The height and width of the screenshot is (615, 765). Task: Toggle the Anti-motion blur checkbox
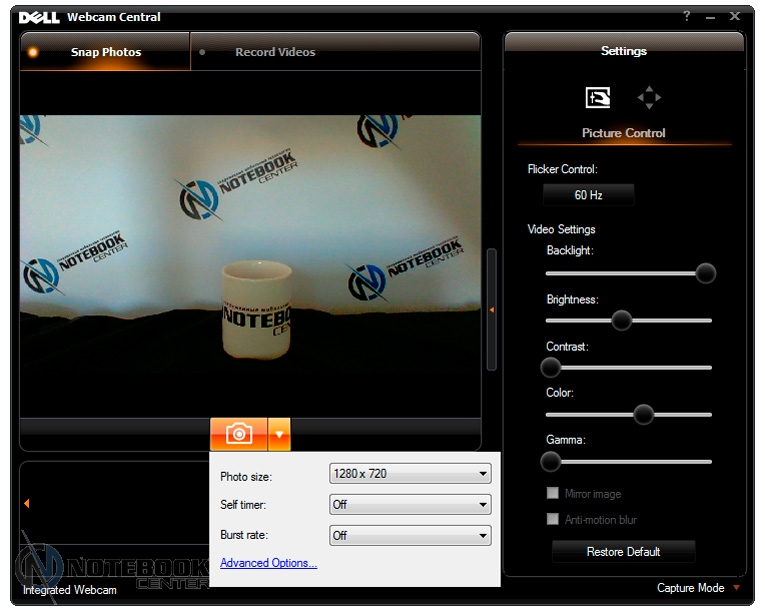(552, 519)
